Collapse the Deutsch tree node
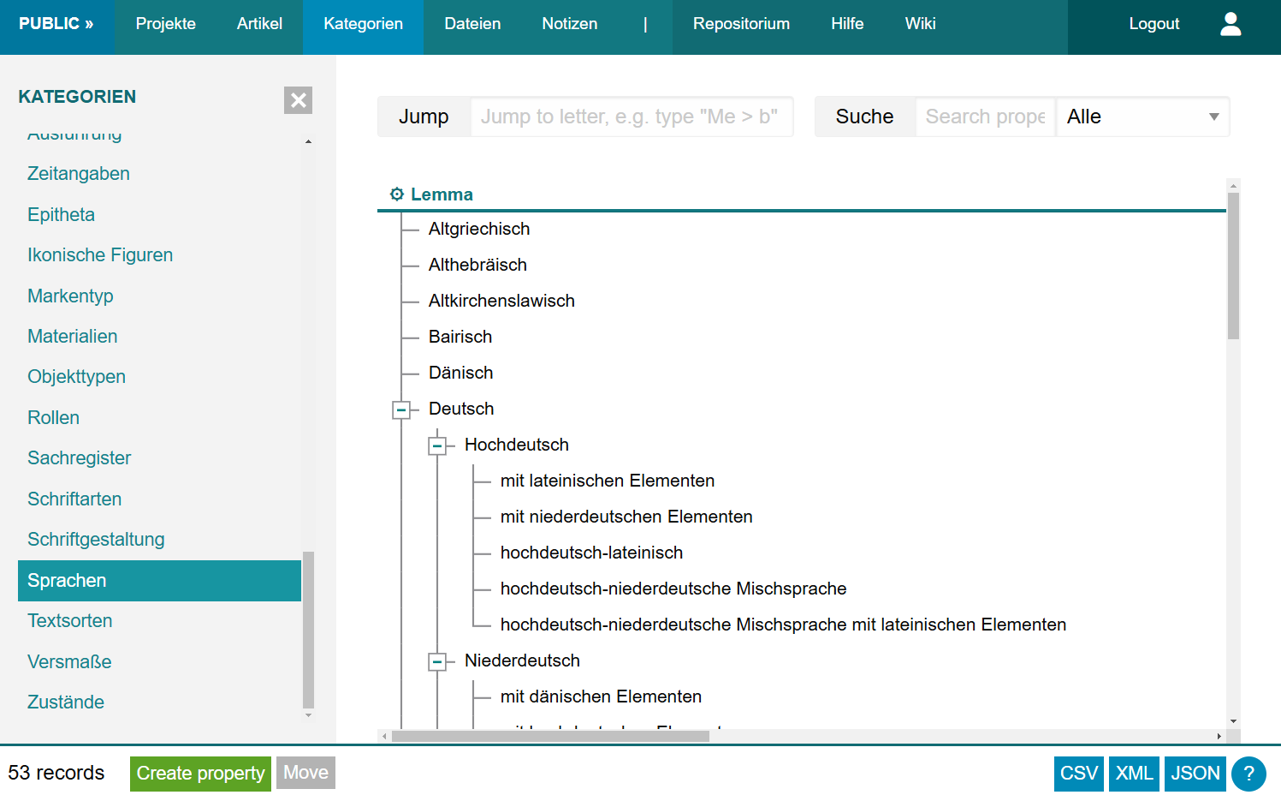This screenshot has height=795, width=1281. click(401, 409)
